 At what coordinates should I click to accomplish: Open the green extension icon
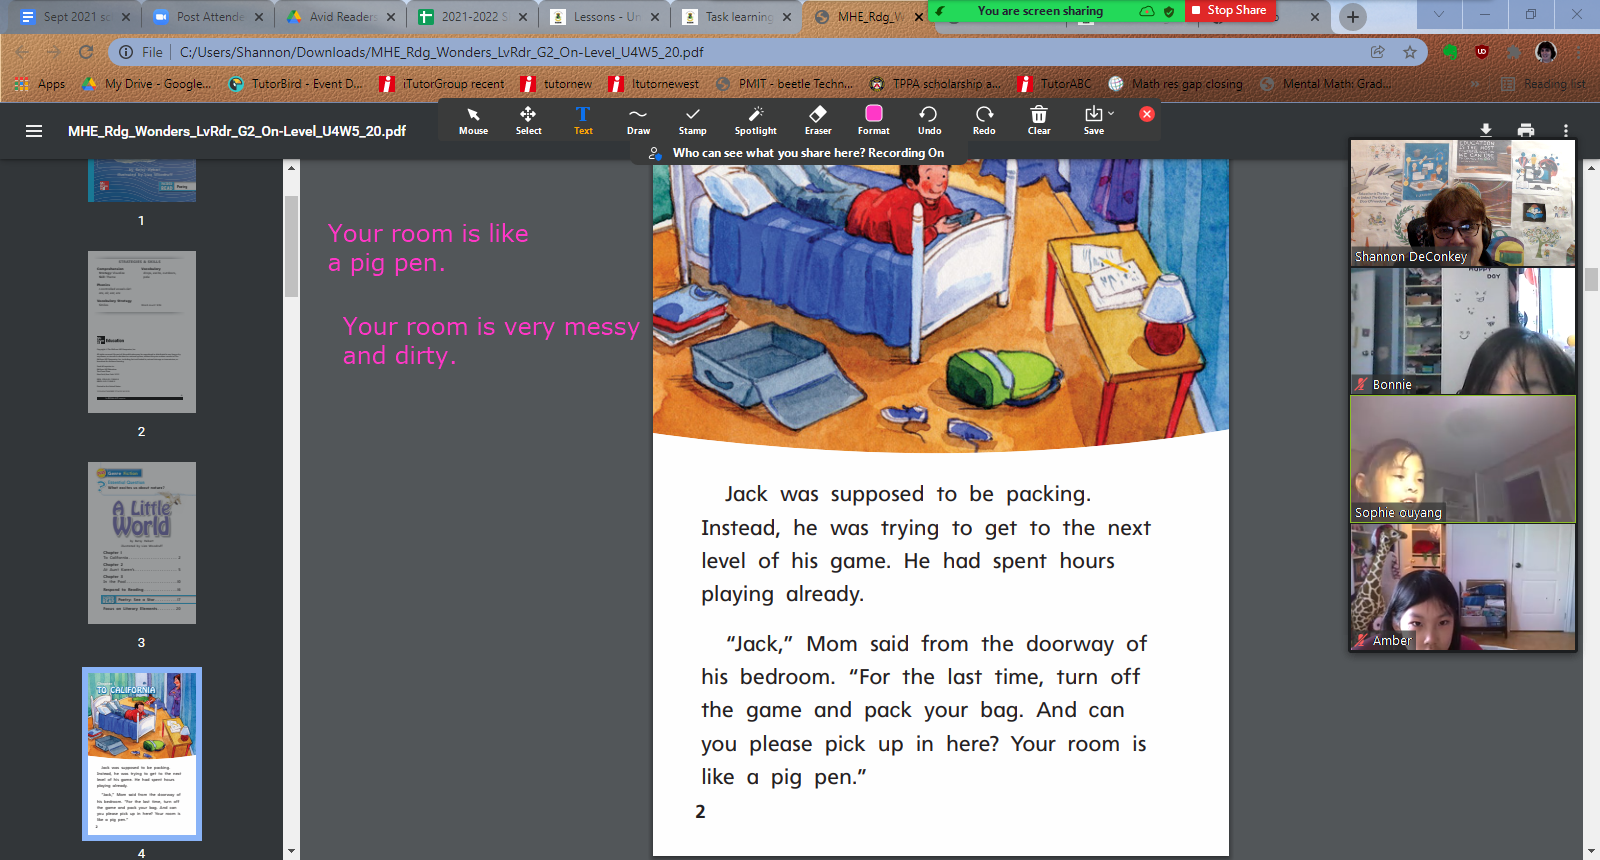1450,52
